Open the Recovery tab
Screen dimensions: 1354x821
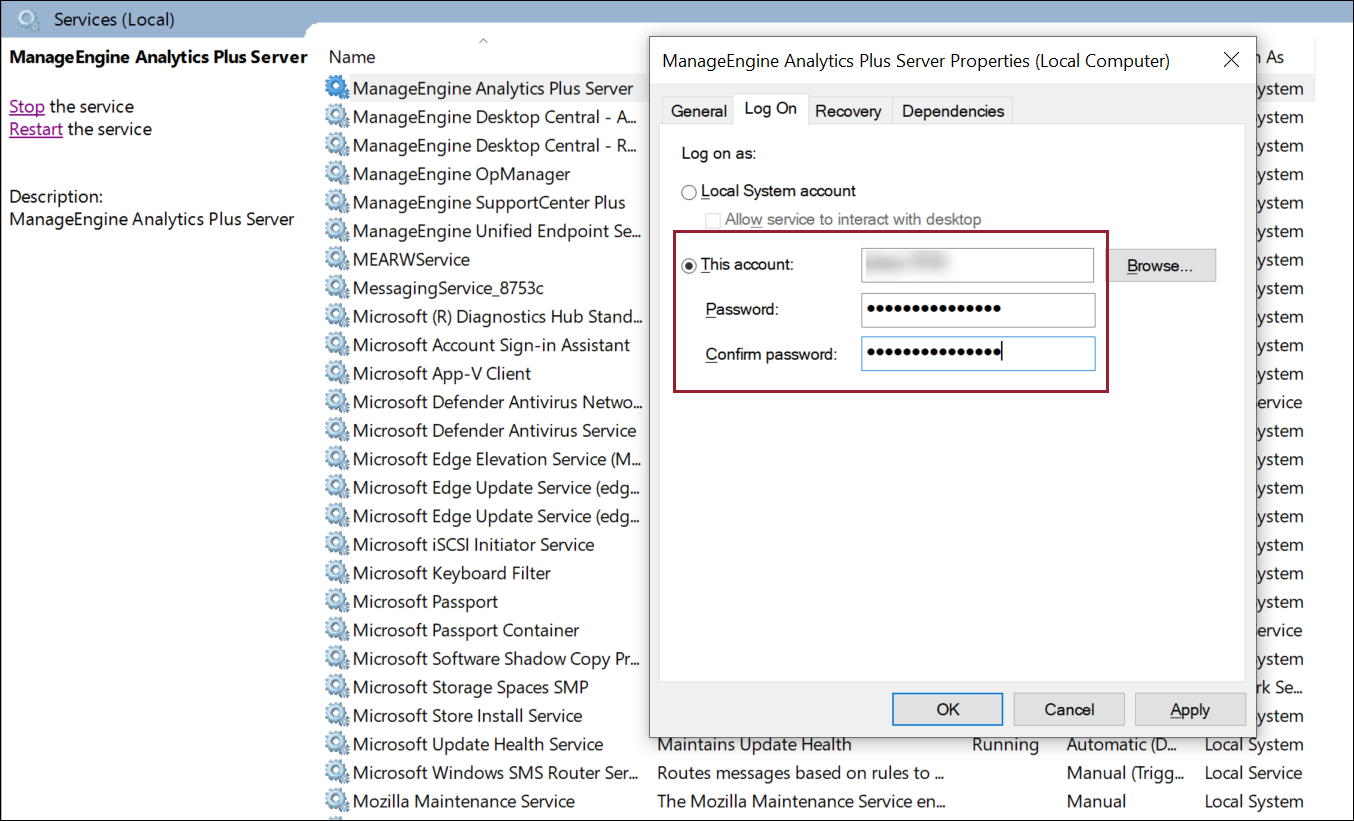click(848, 111)
